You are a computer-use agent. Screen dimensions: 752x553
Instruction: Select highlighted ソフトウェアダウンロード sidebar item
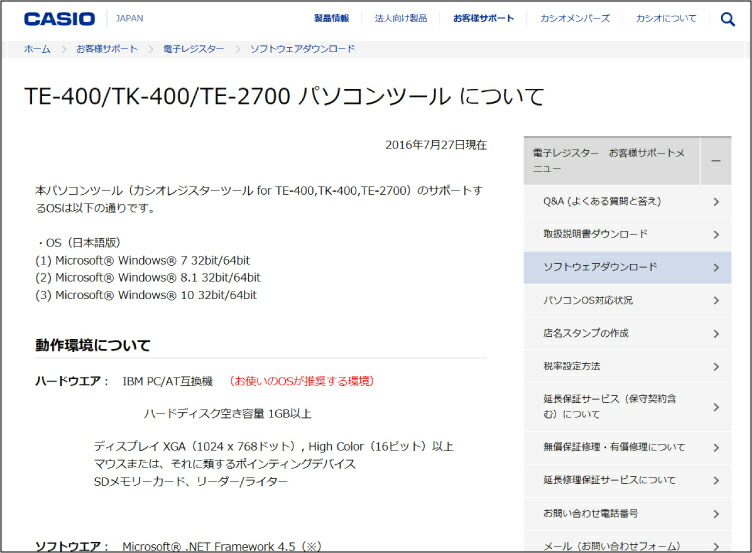[627, 267]
